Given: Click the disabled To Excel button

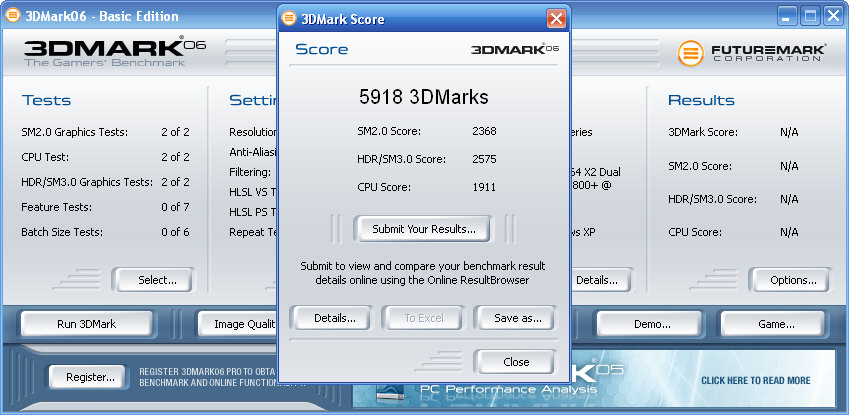Looking at the screenshot, I should pos(424,319).
